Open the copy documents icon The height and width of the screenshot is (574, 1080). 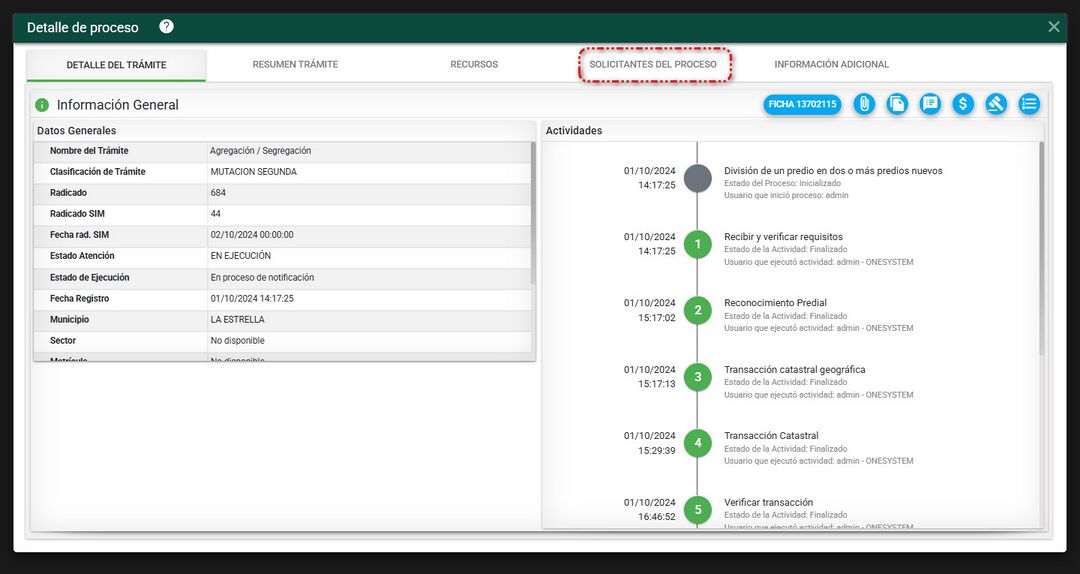[898, 104]
